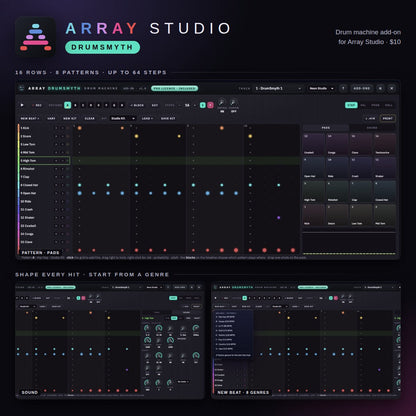In bottom-left window, click highlighted STEP mode button
This screenshot has width=416, height=416.
click(x=173, y=298)
